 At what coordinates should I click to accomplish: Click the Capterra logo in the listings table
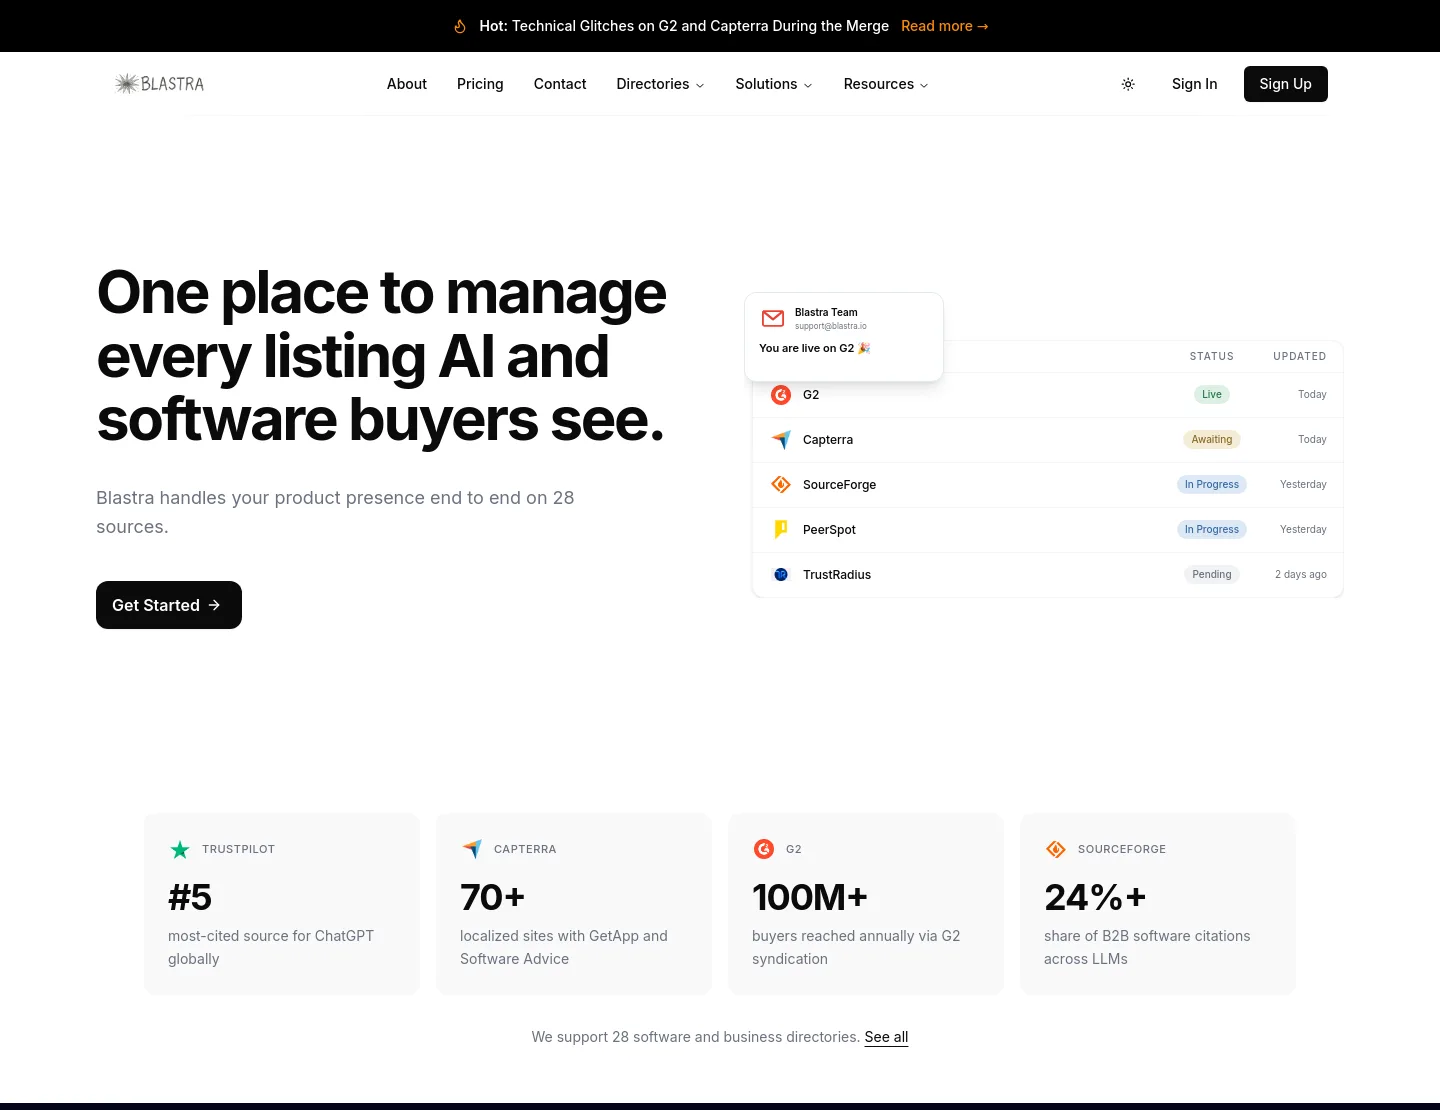(x=781, y=440)
